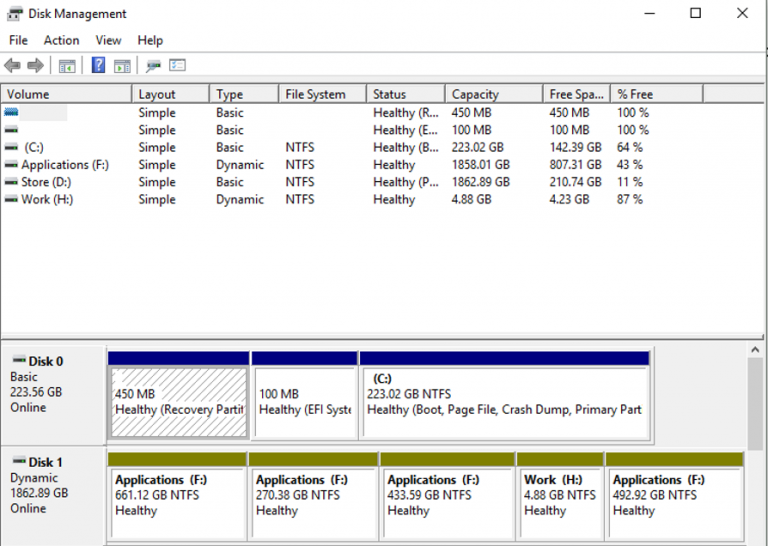Click the vertical scrollbar thumb in disk pane
This screenshot has width=768, height=546.
[755, 404]
